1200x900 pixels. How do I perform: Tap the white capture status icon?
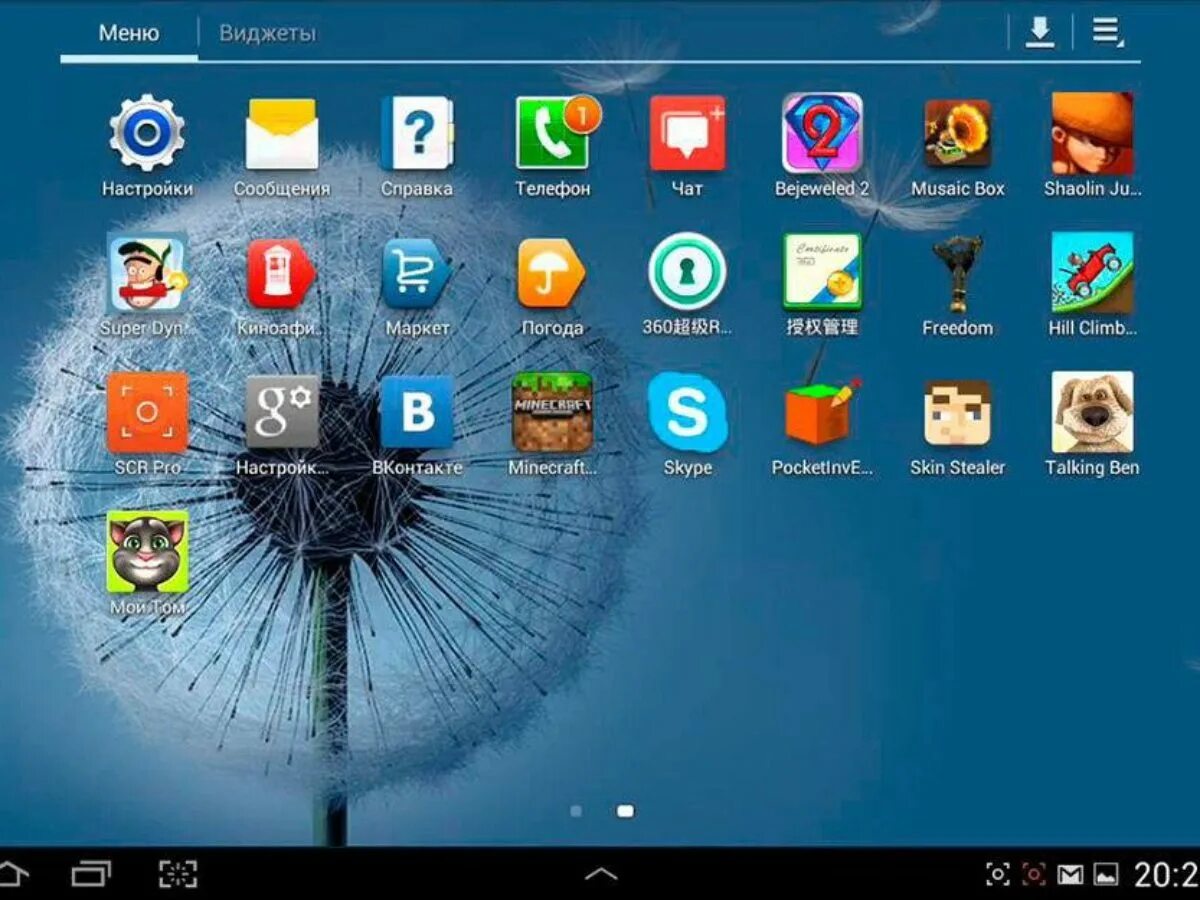point(997,875)
